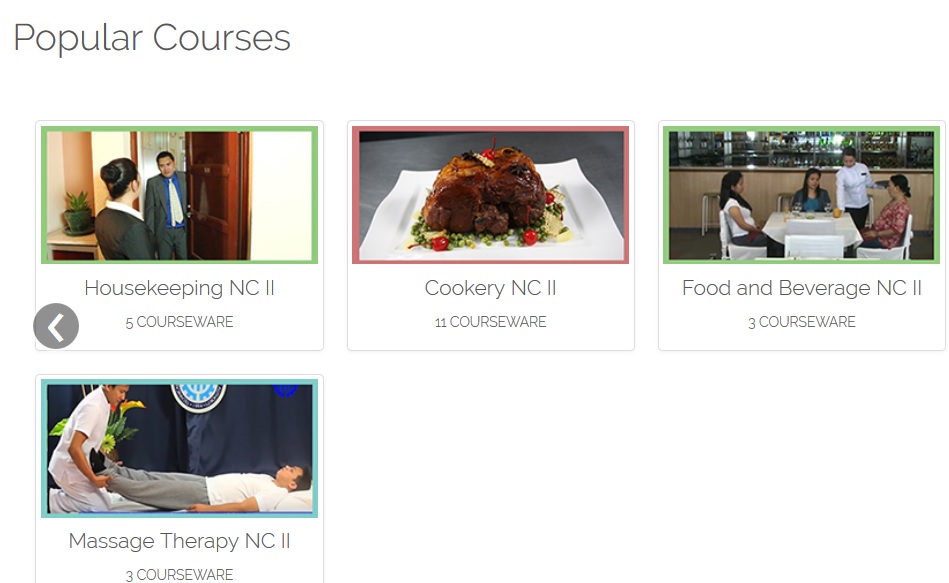Click the Cookery NC II course card
949x583 pixels.
pyautogui.click(x=490, y=236)
